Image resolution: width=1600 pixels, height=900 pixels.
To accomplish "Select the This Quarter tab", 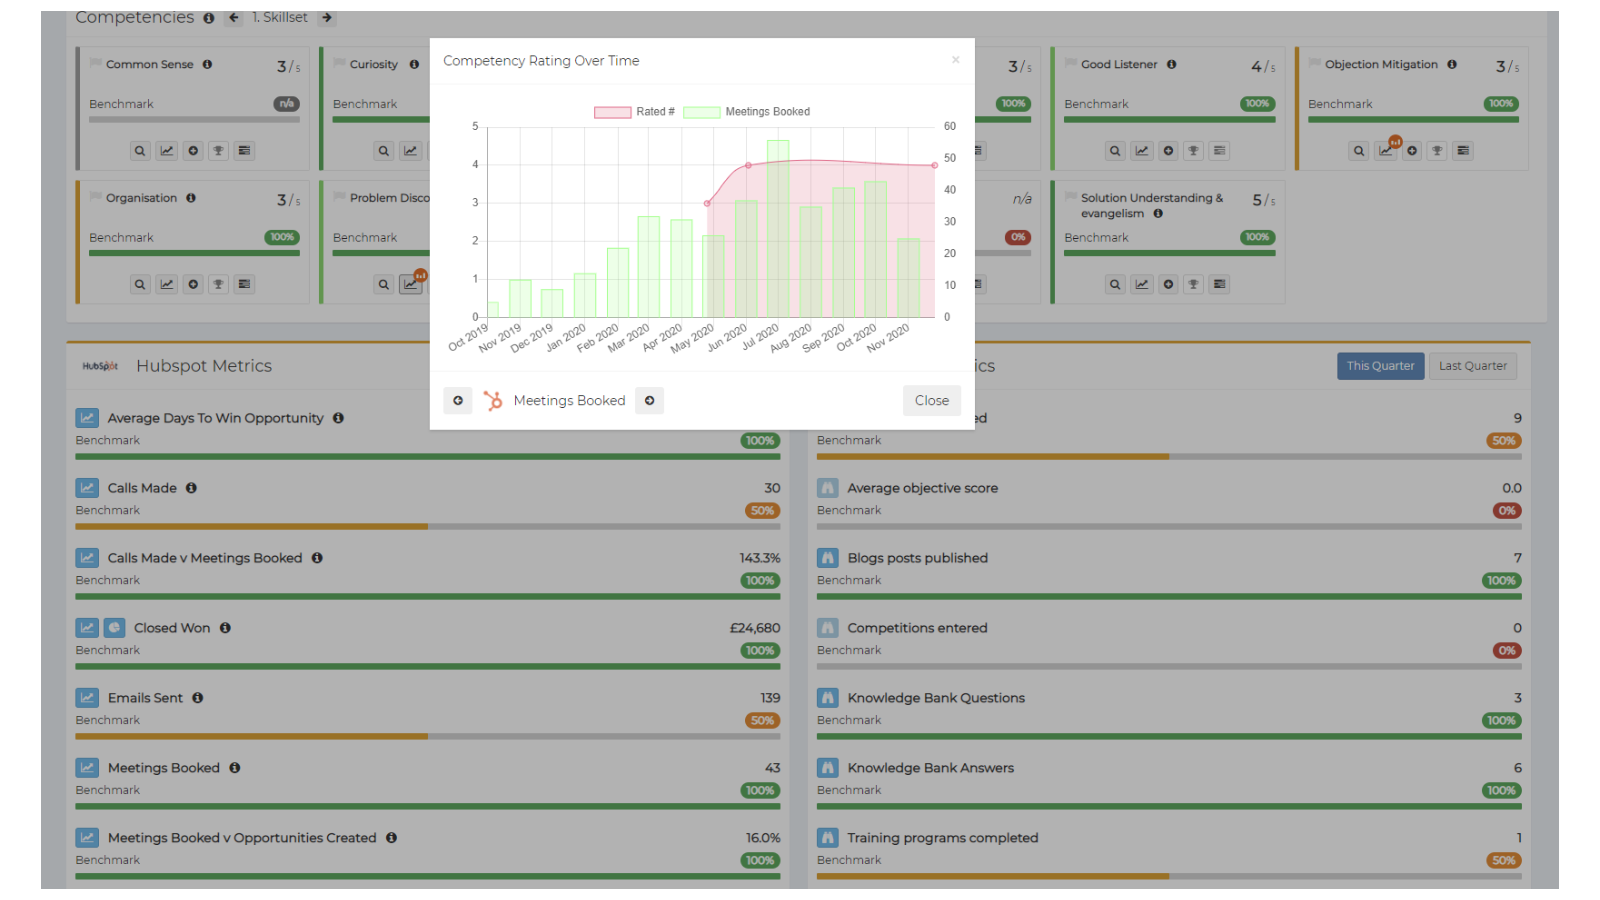I will click(1380, 366).
